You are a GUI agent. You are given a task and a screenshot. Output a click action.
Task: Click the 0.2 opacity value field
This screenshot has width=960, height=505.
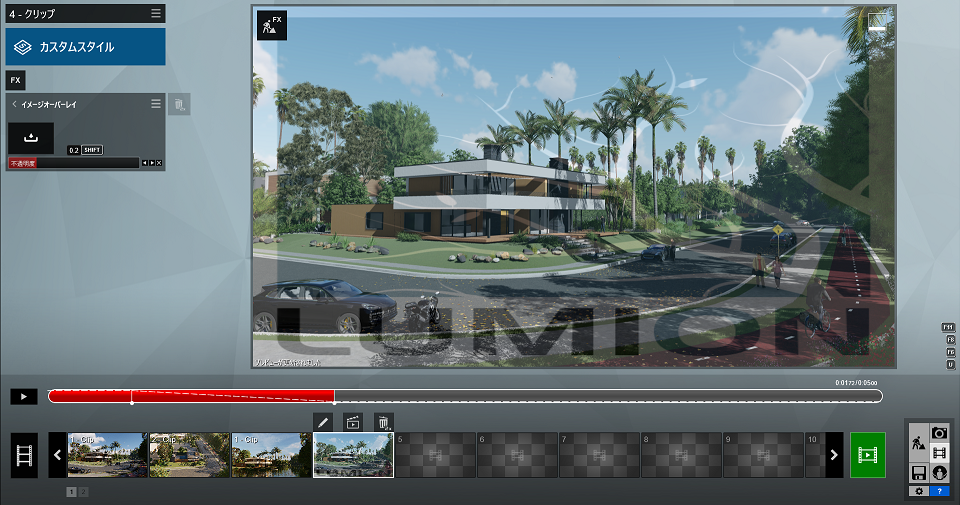tap(73, 150)
